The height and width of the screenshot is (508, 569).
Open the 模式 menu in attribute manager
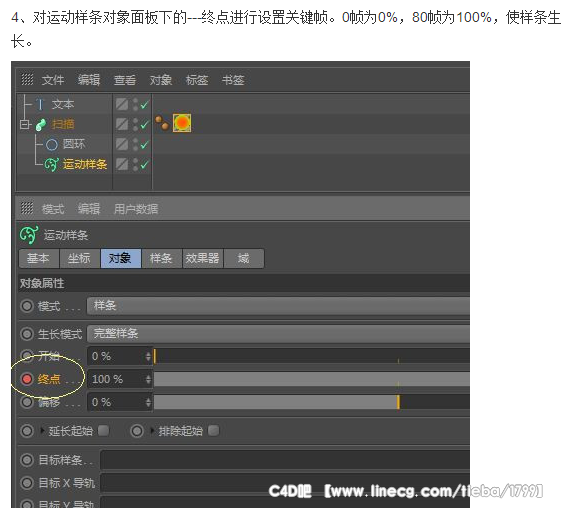pos(53,209)
